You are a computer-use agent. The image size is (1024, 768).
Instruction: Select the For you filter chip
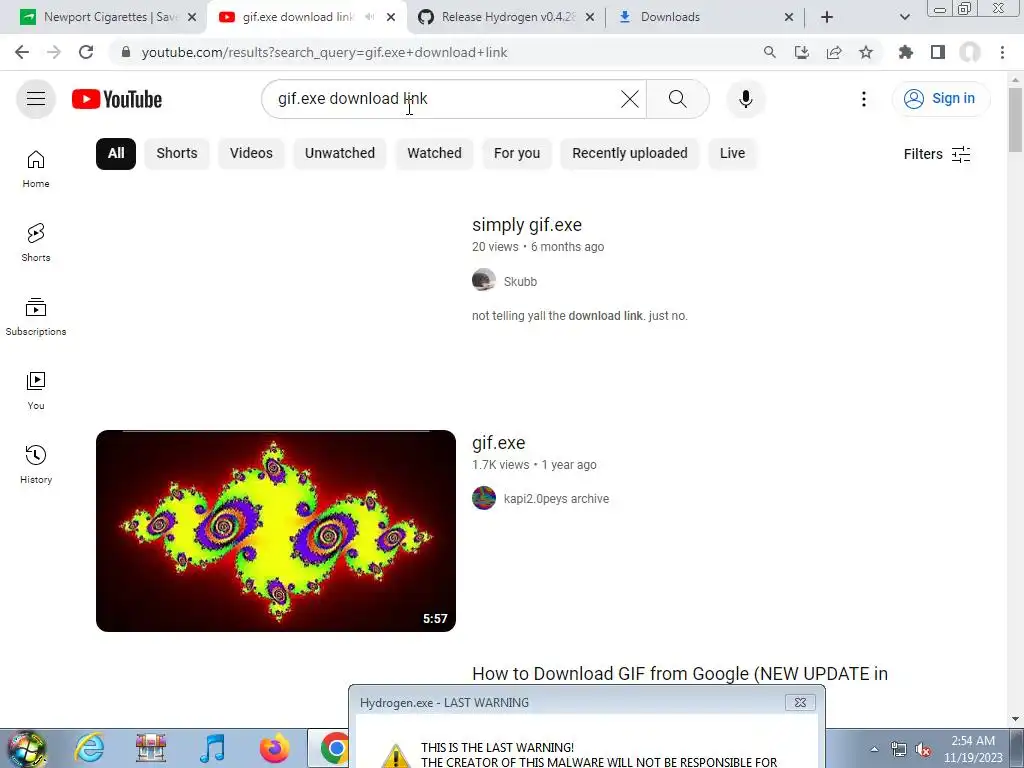click(517, 153)
